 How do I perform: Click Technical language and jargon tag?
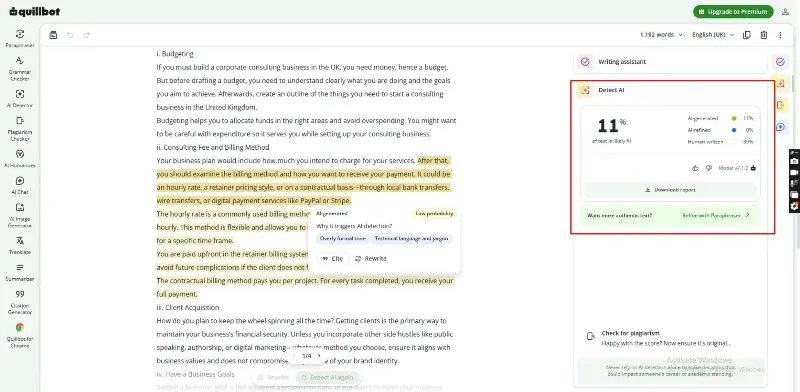point(411,238)
